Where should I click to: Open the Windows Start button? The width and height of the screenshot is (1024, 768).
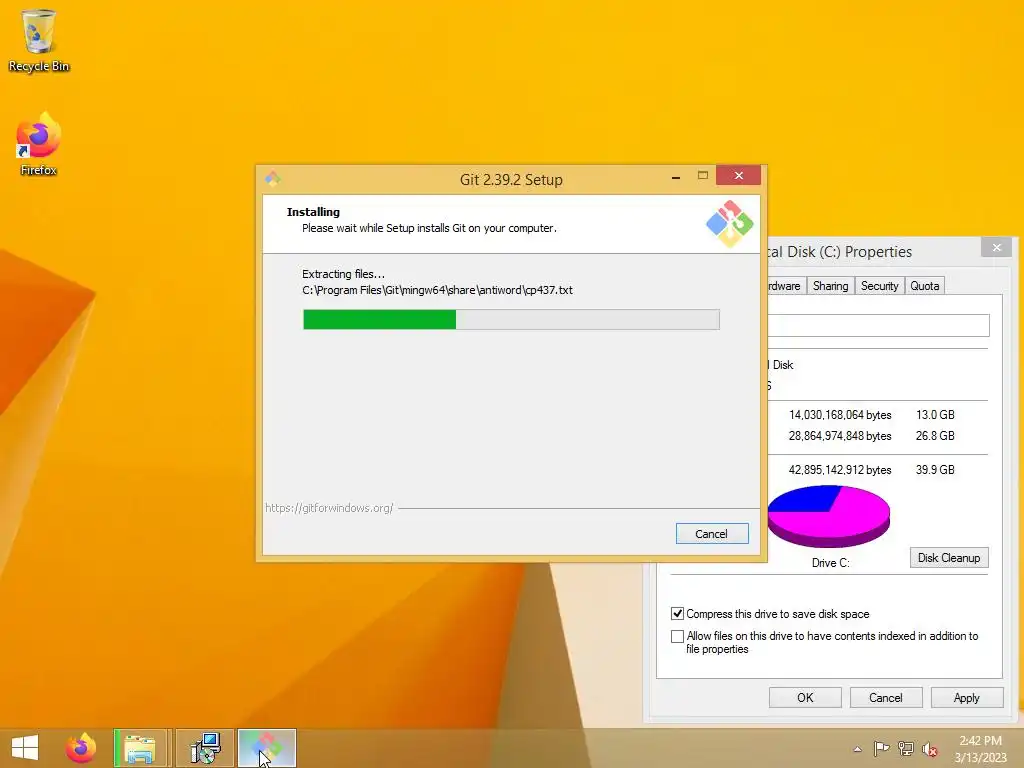coord(25,748)
